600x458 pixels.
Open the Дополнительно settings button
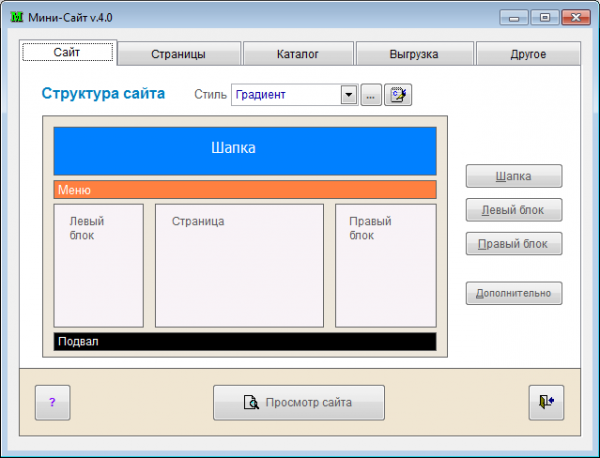(514, 293)
